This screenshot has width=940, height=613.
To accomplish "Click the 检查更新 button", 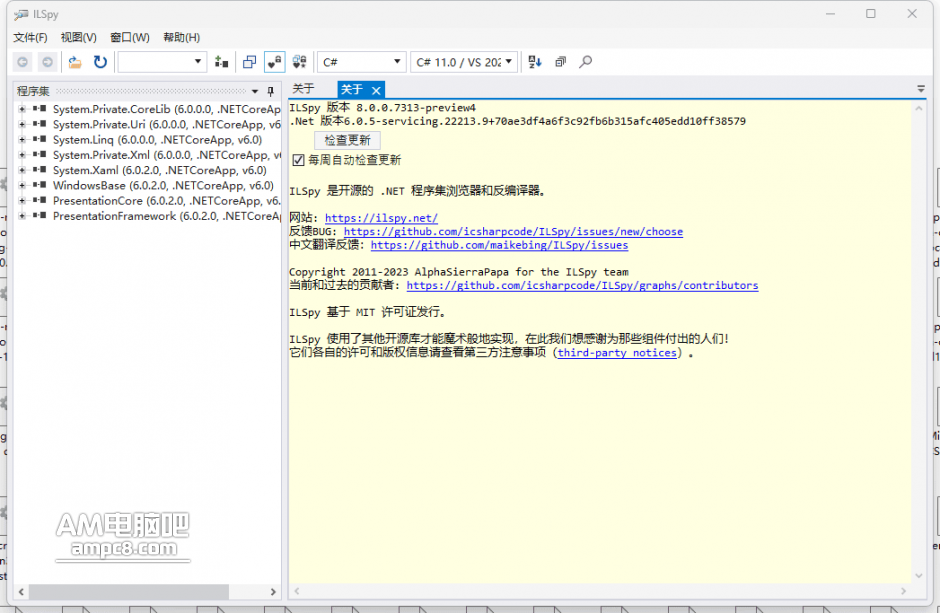I will point(347,140).
